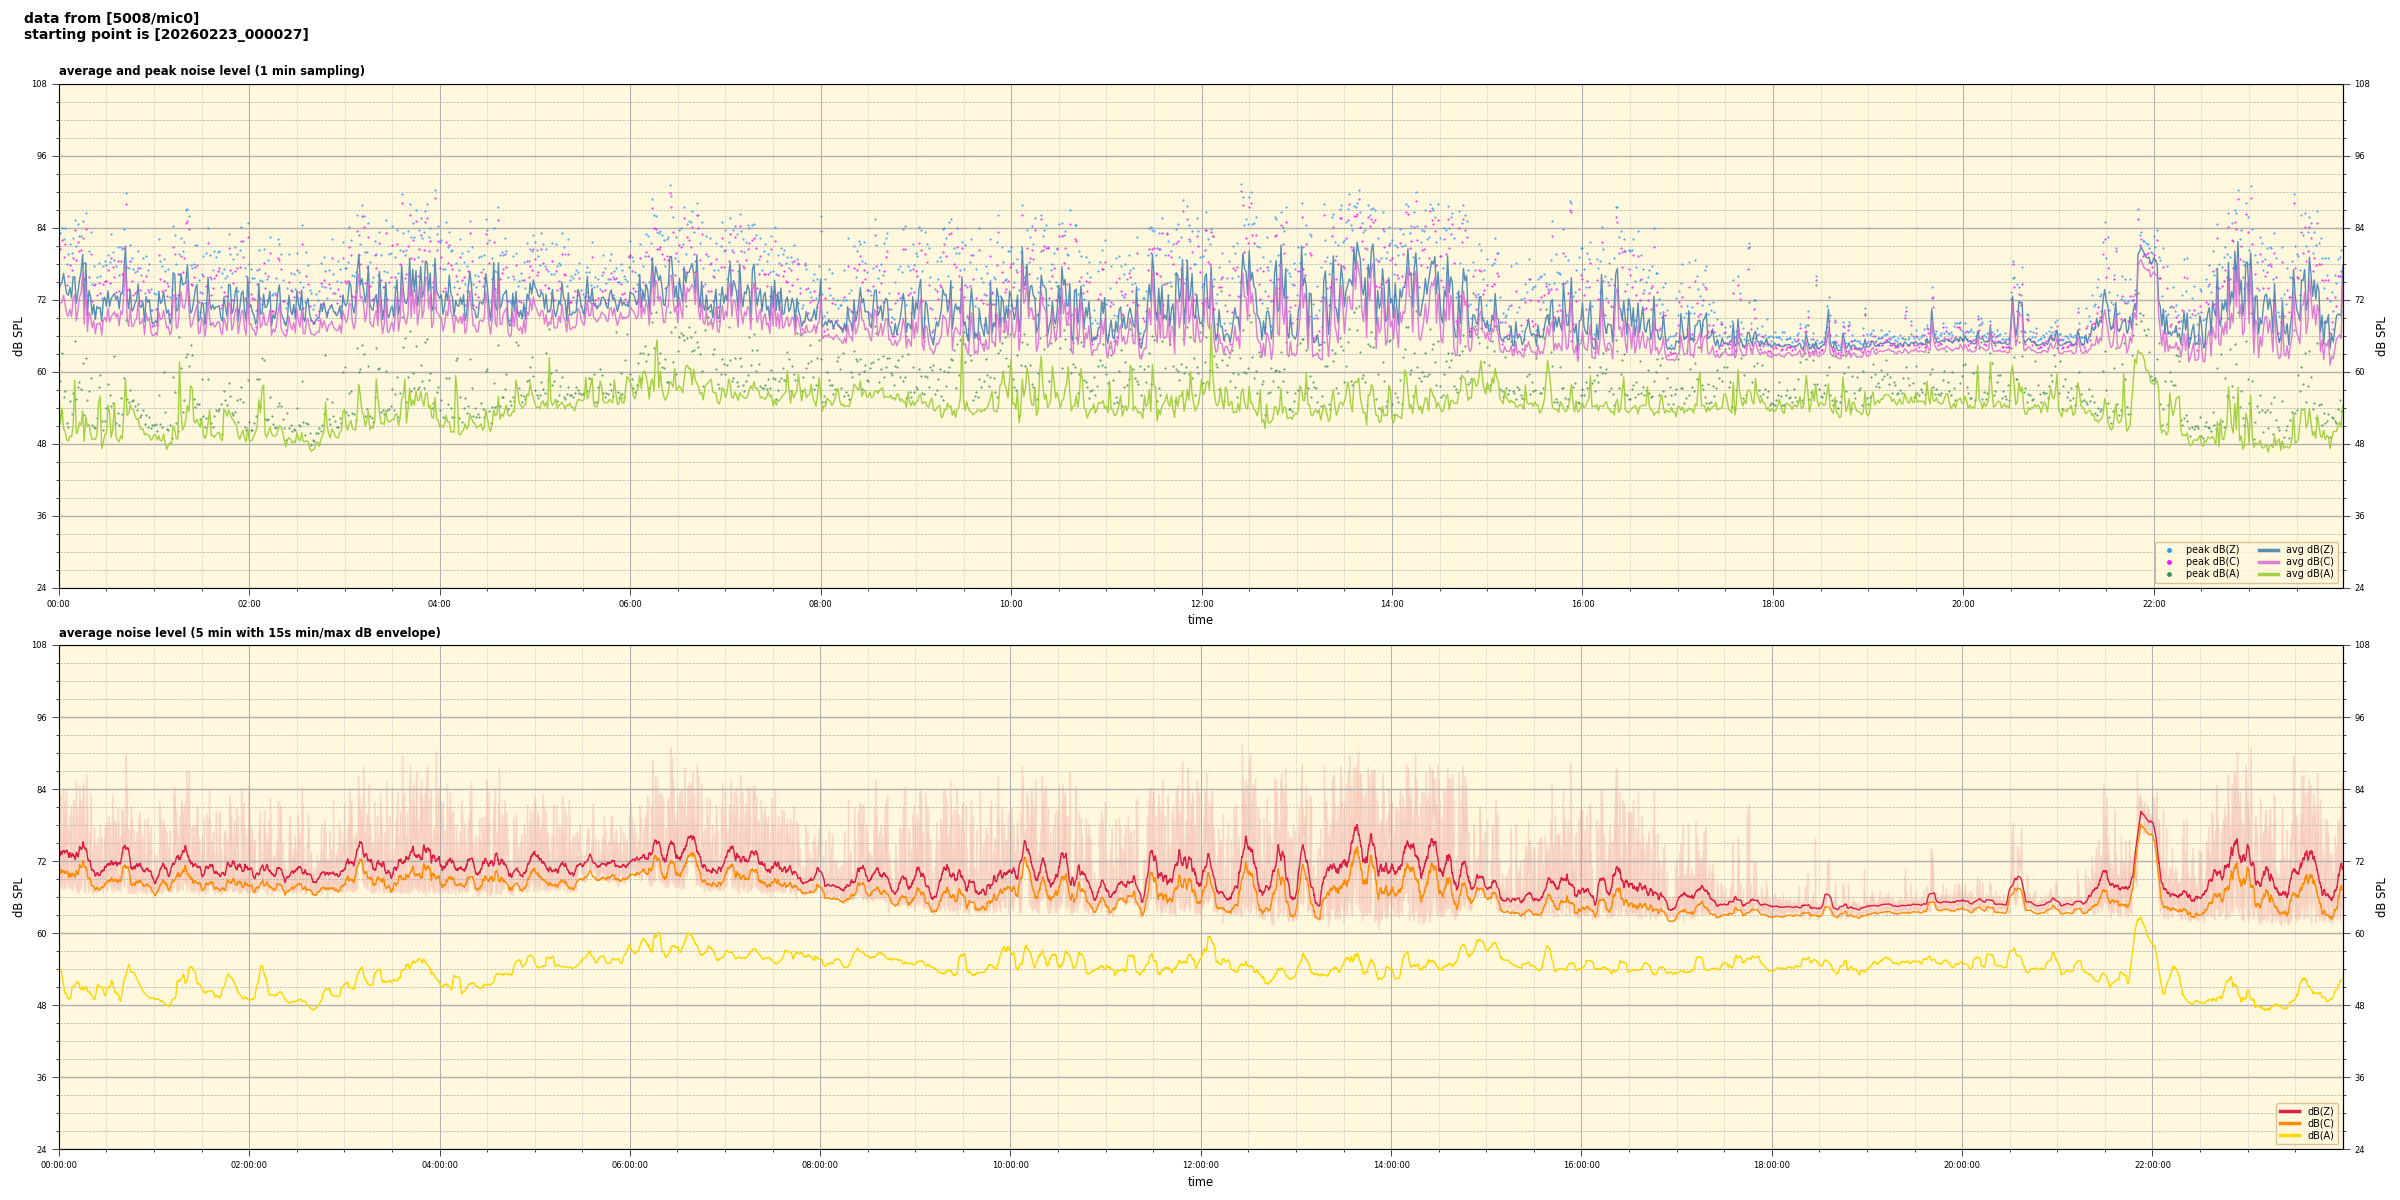This screenshot has height=1200, width=2400.
Task: Select avg dB(A) legend line in top chart
Action: coord(2269,574)
